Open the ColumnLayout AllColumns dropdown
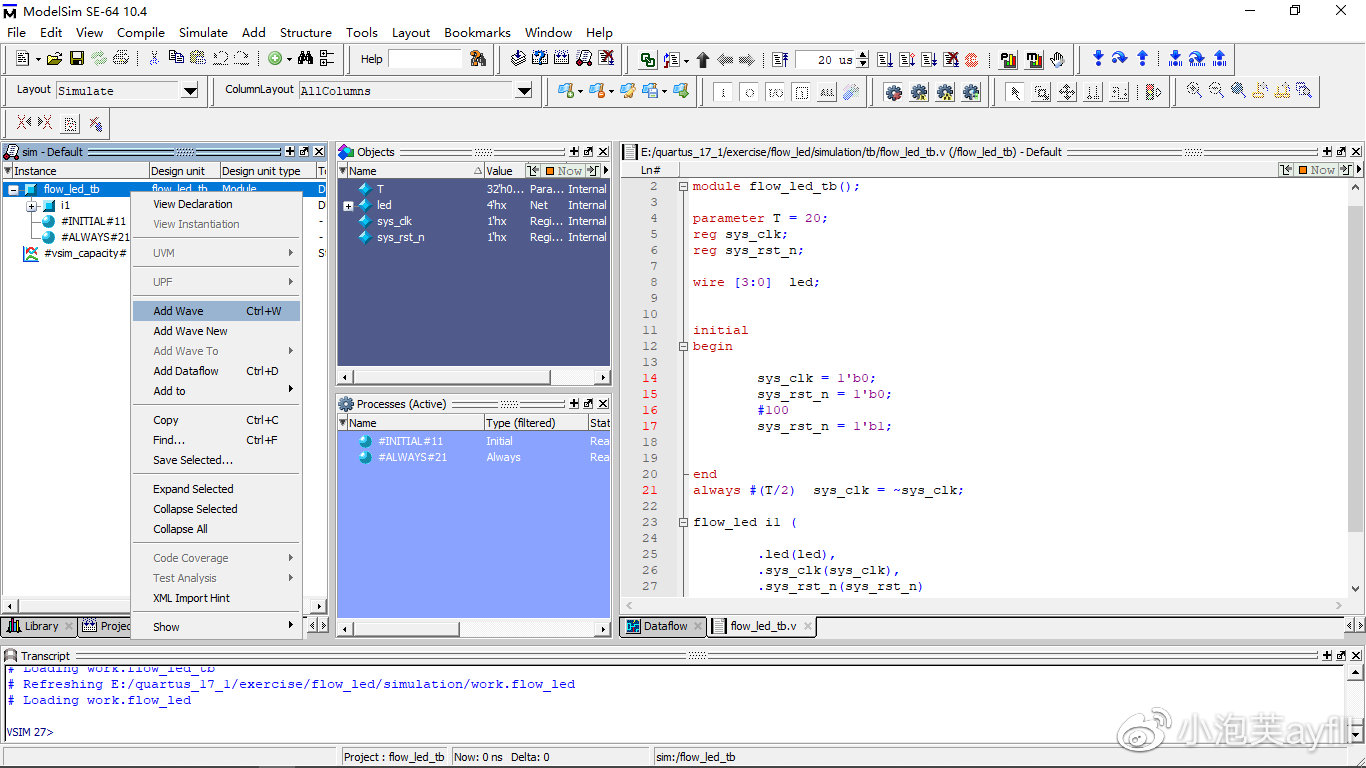The image size is (1366, 768). [524, 91]
